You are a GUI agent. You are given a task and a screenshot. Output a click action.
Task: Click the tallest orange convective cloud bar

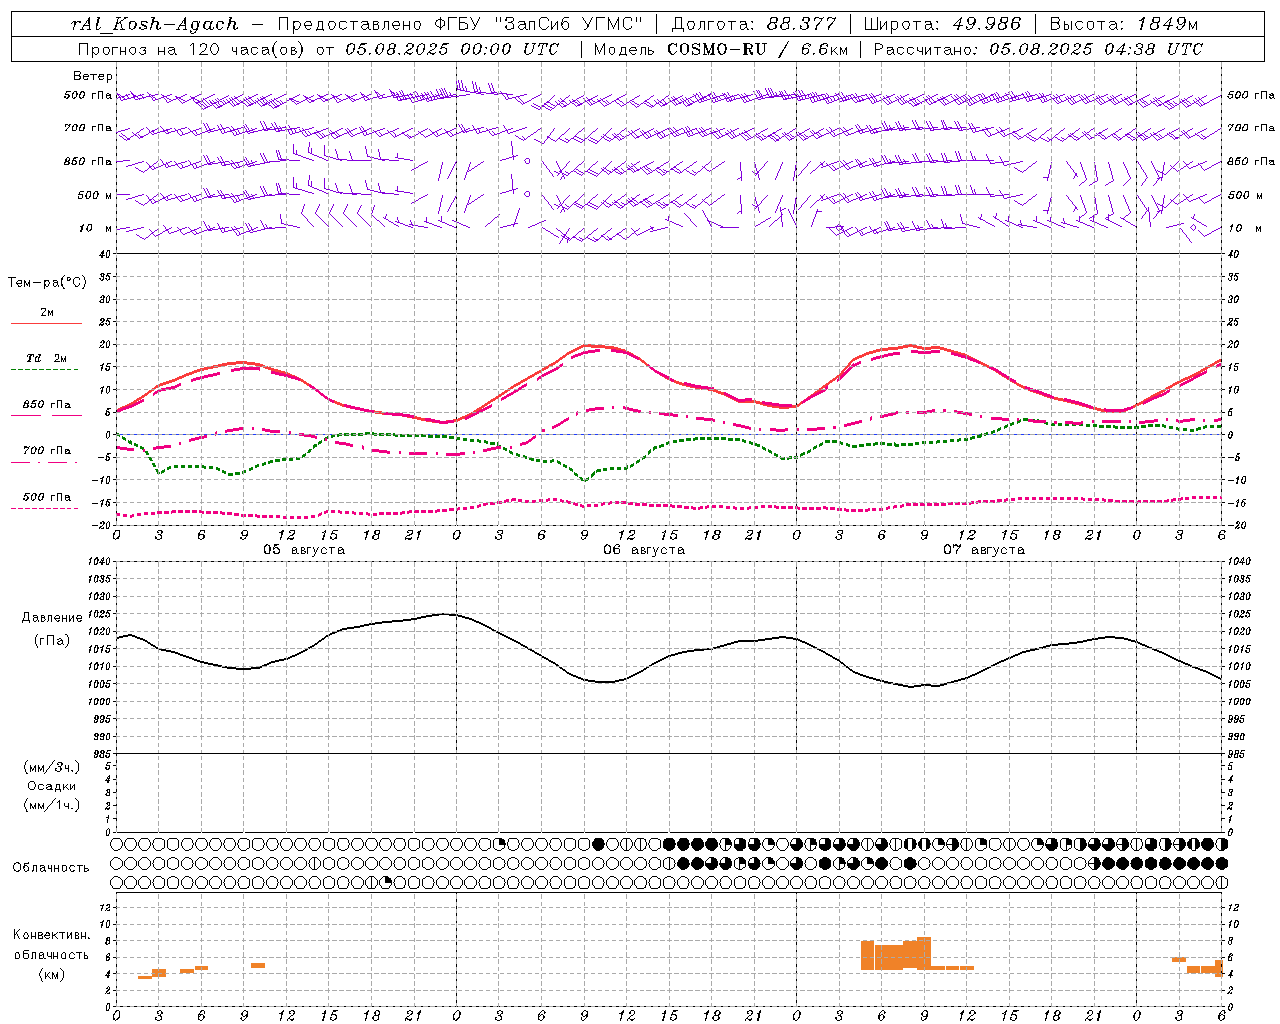click(x=924, y=953)
